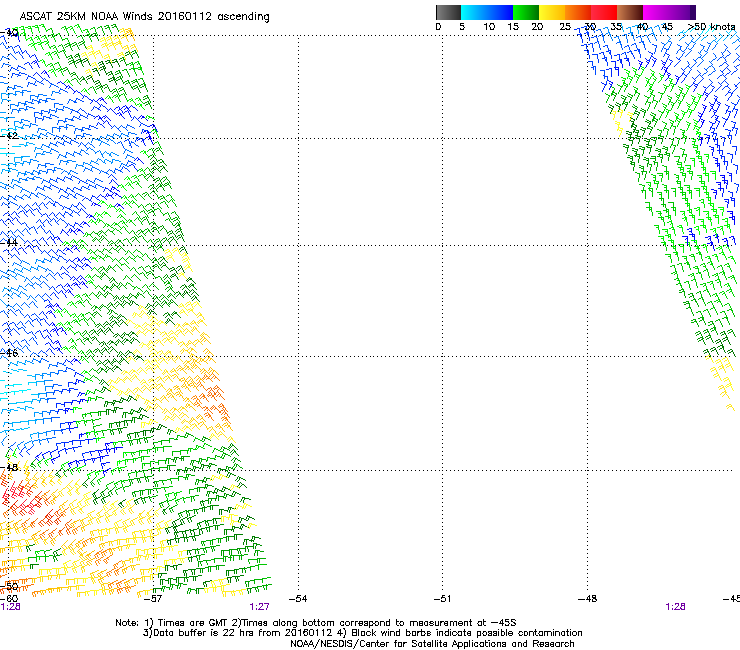Click the 'Note: 1) Times are GMT' text
This screenshot has height=650, width=740.
[x=172, y=623]
